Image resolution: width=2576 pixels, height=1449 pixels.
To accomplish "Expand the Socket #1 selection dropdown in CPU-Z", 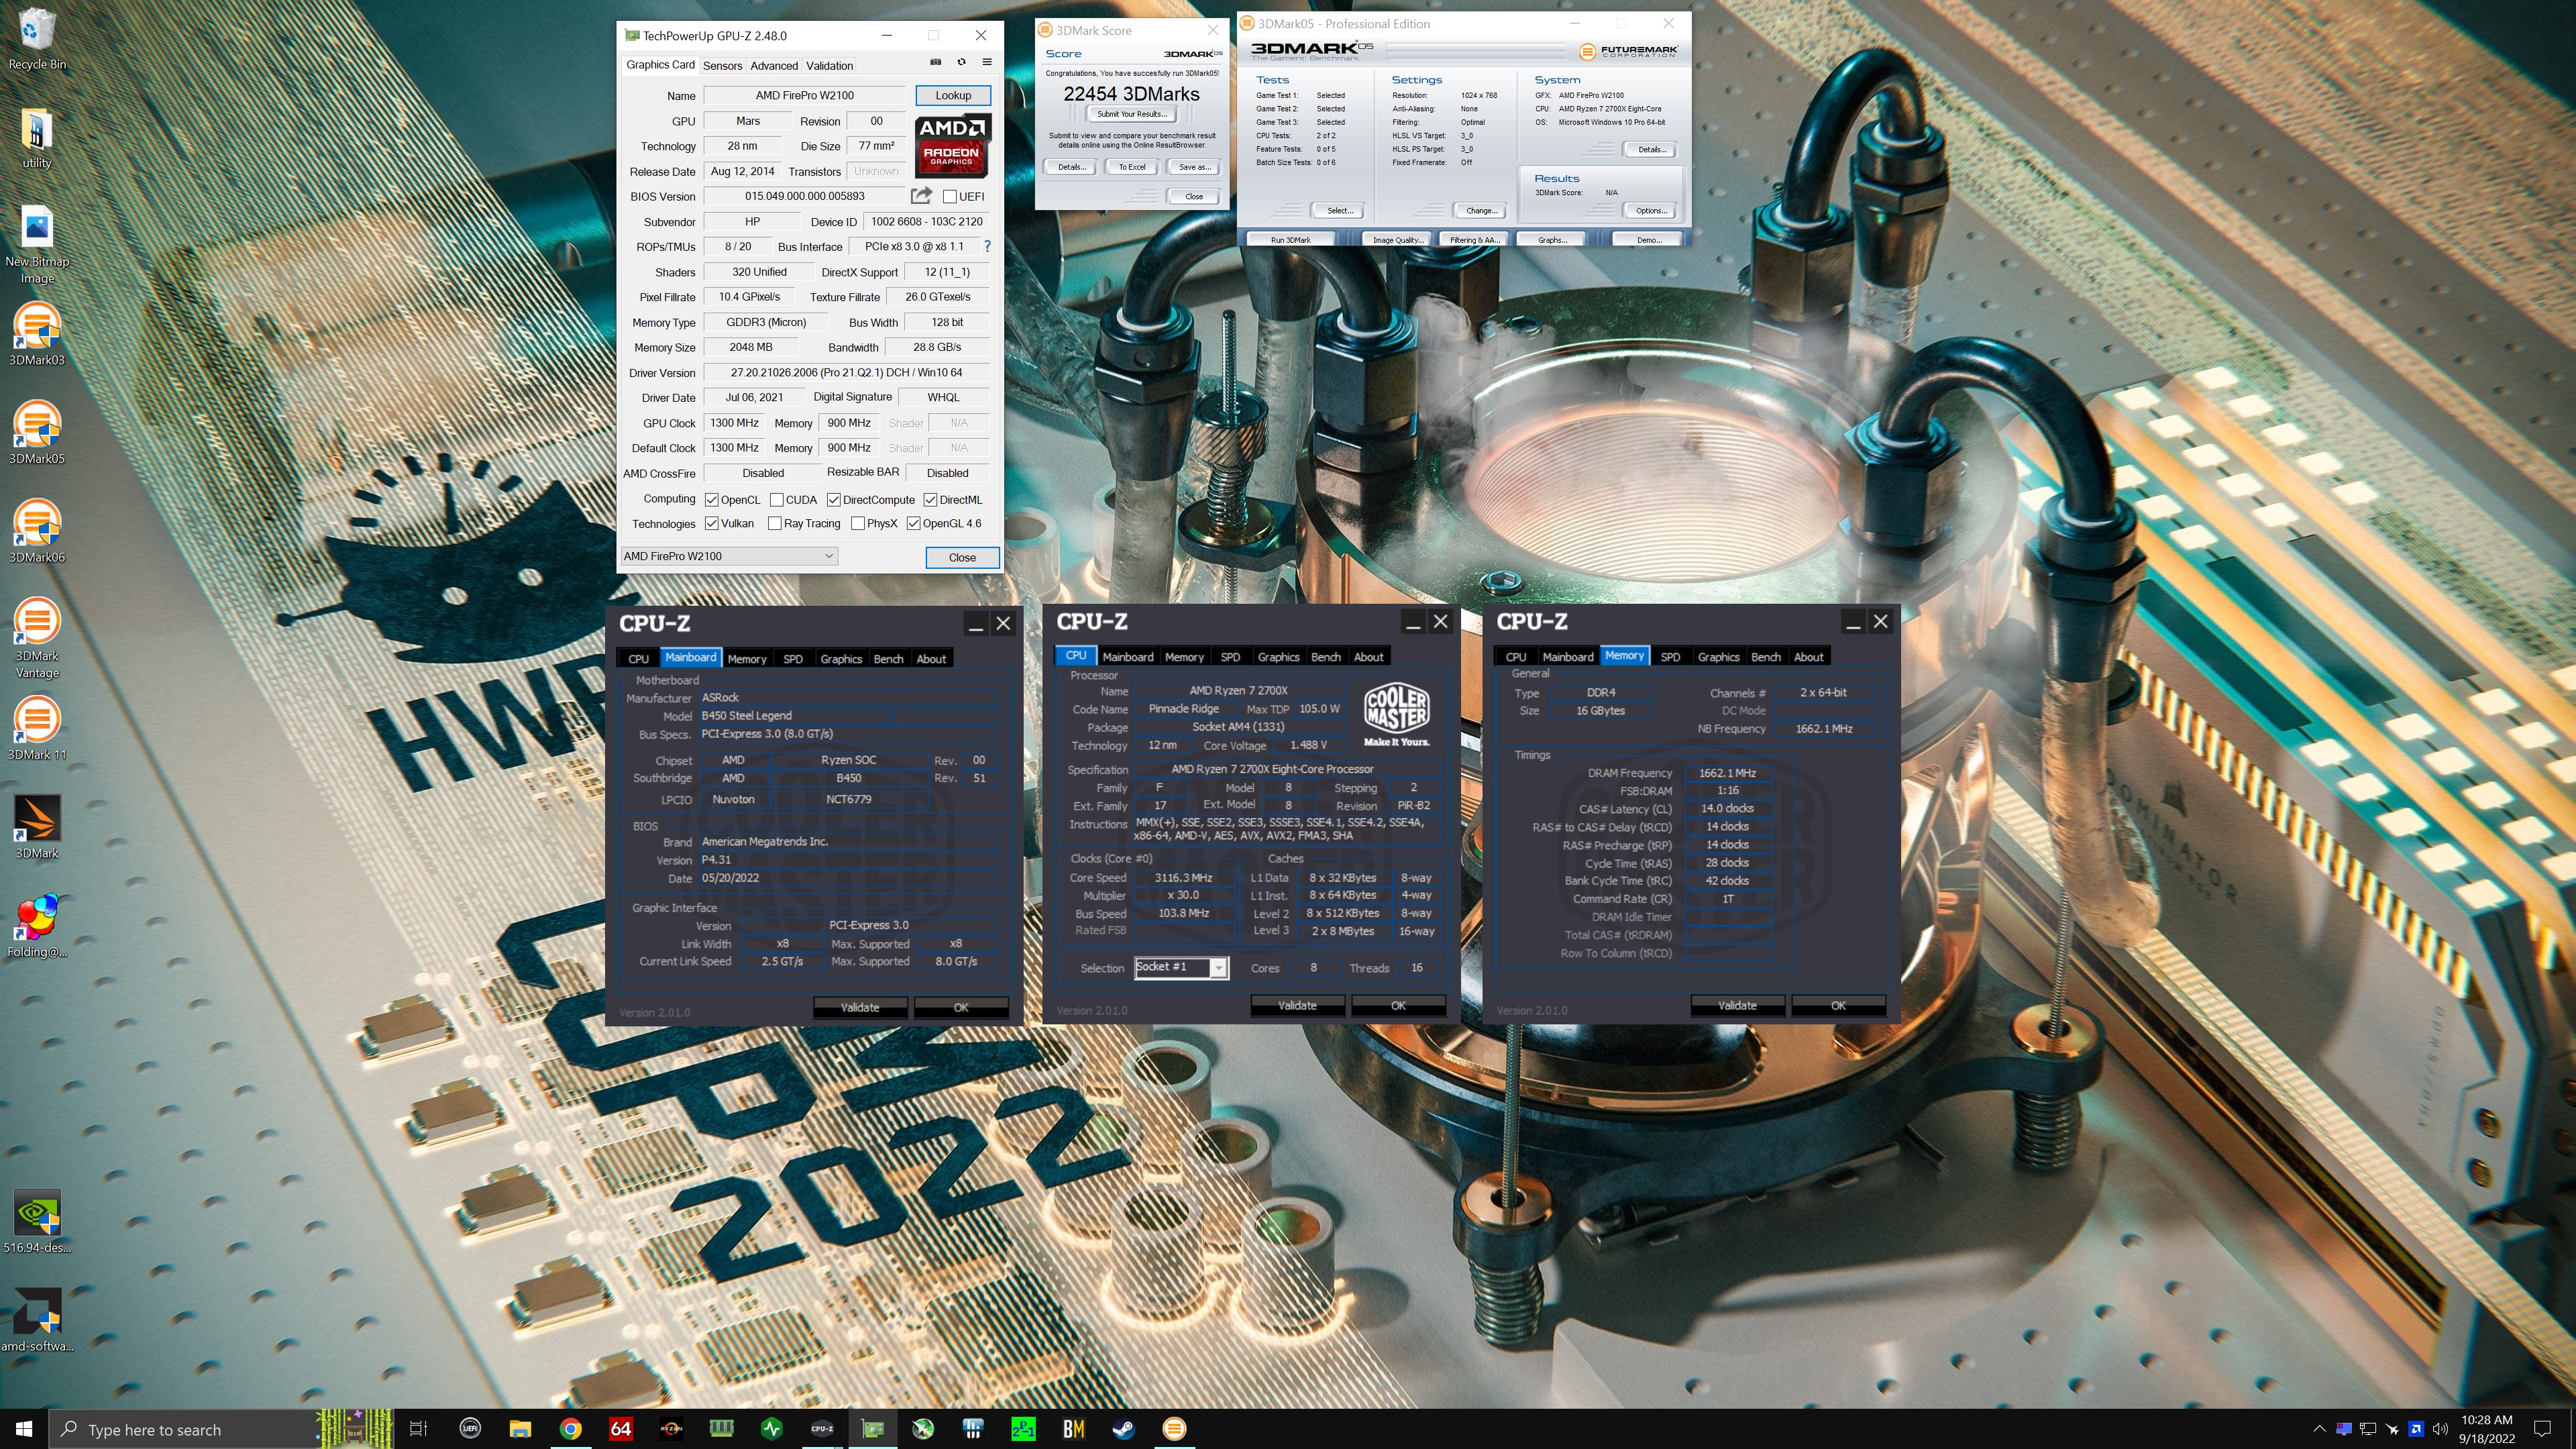I will click(1217, 968).
